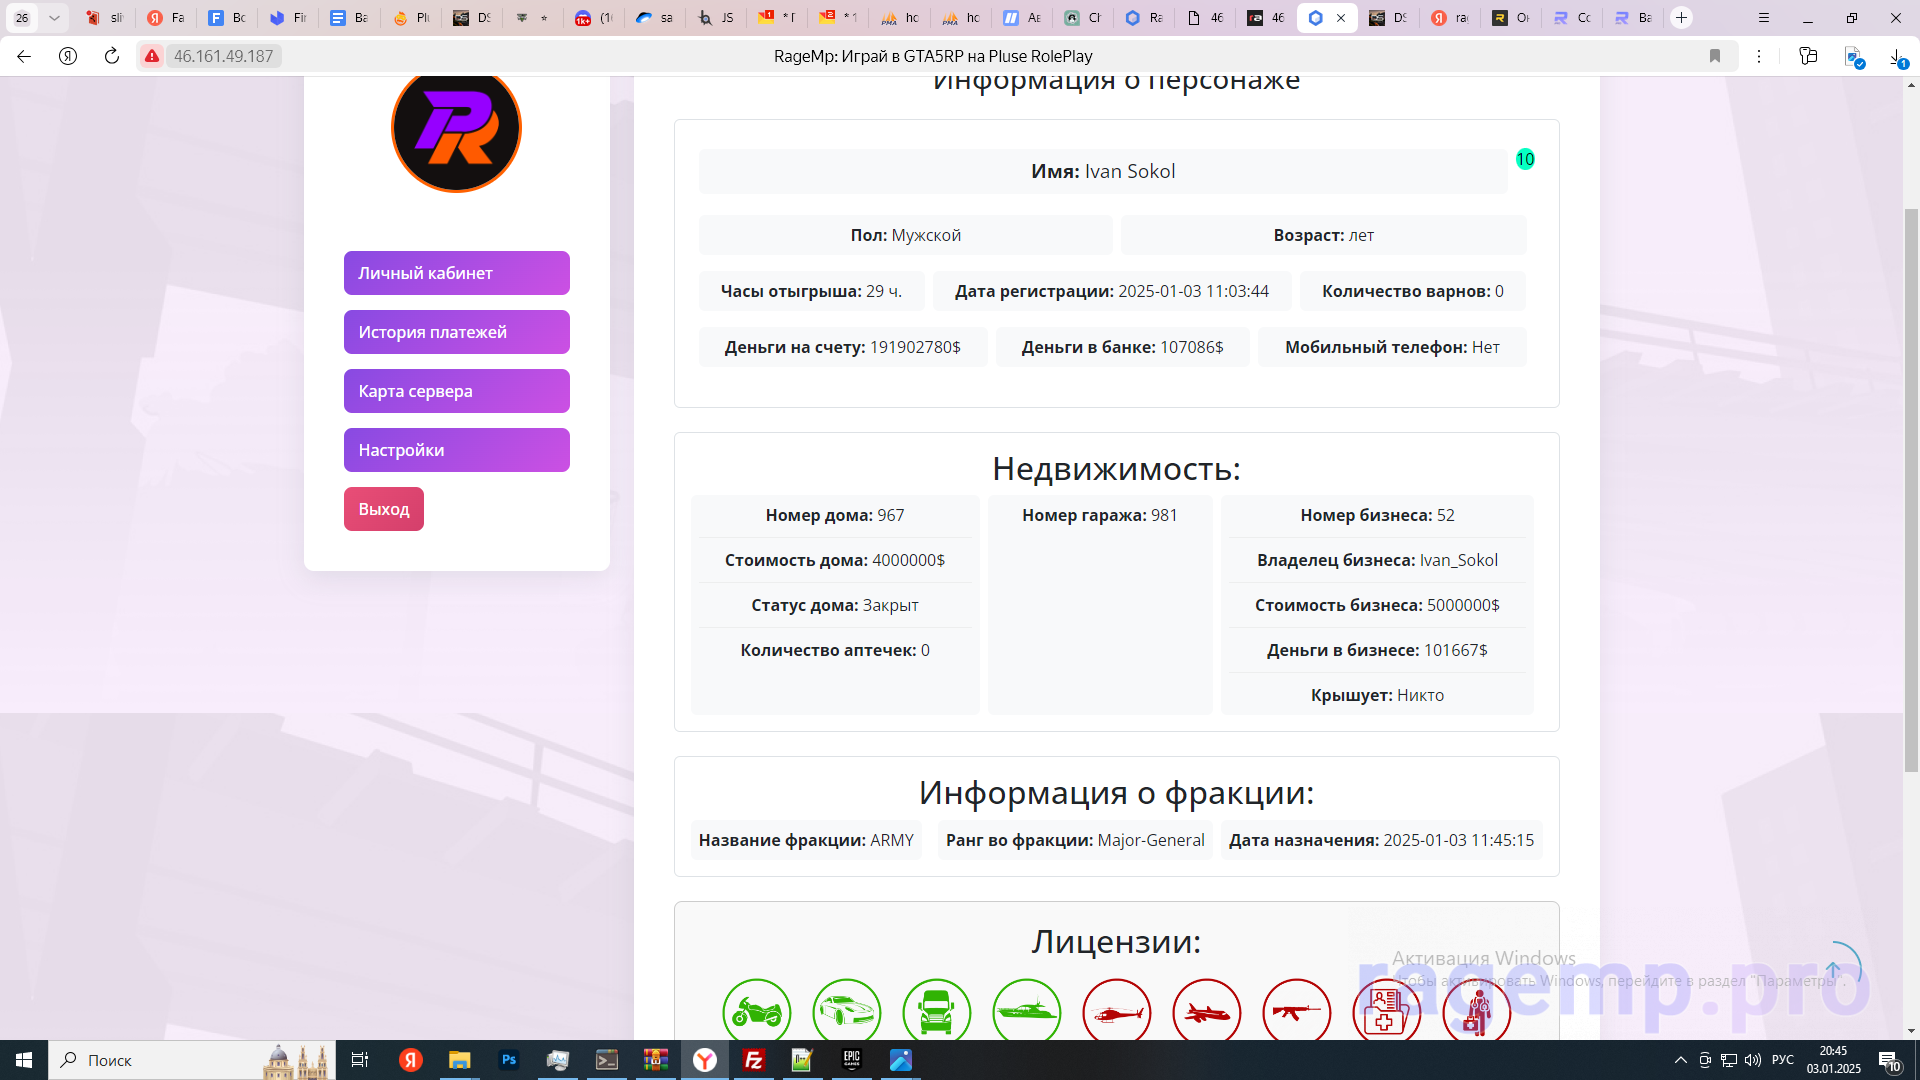Image resolution: width=1920 pixels, height=1080 pixels.
Task: Open Настройки page
Action: [x=457, y=450]
